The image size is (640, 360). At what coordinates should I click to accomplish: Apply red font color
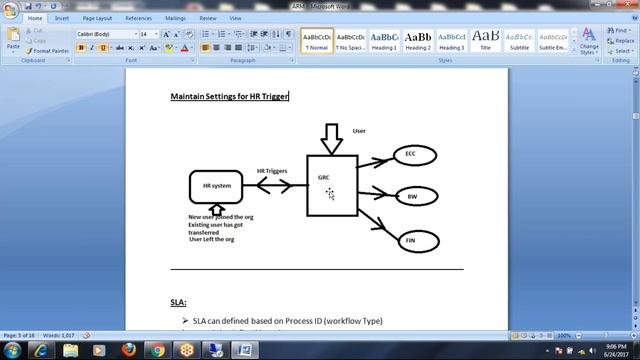tap(184, 48)
